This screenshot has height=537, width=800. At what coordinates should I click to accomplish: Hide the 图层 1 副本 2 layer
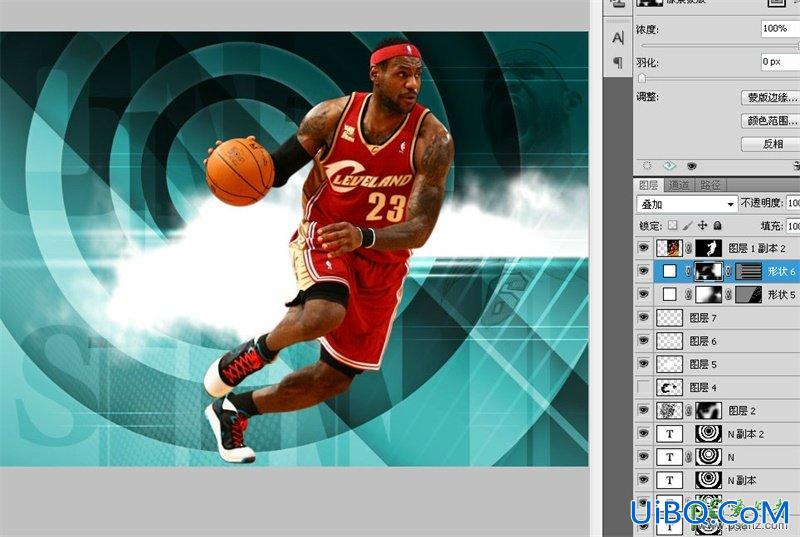[x=643, y=248]
